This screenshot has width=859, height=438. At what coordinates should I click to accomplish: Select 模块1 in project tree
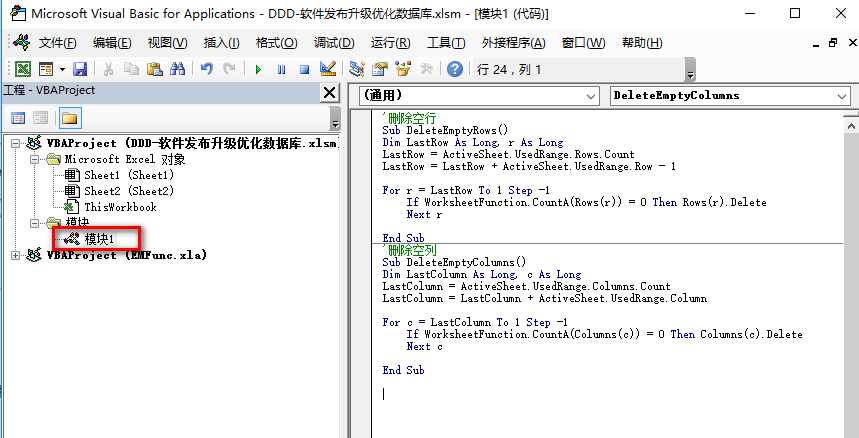click(x=99, y=239)
